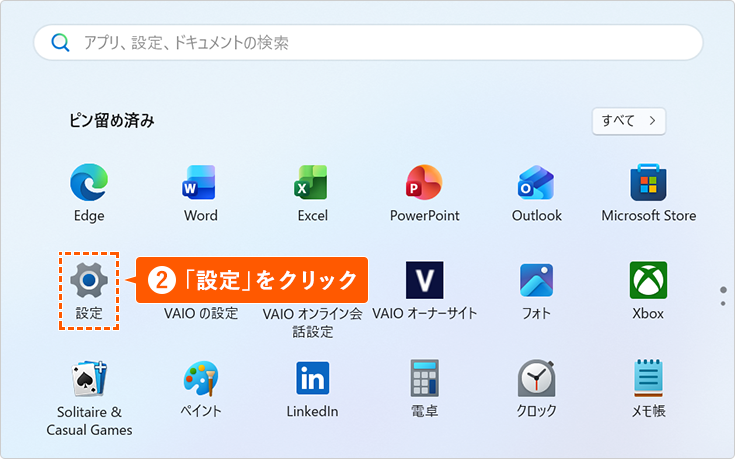Start Solitaire & Casual Games
Viewport: 735px width, 459px height.
pos(88,380)
